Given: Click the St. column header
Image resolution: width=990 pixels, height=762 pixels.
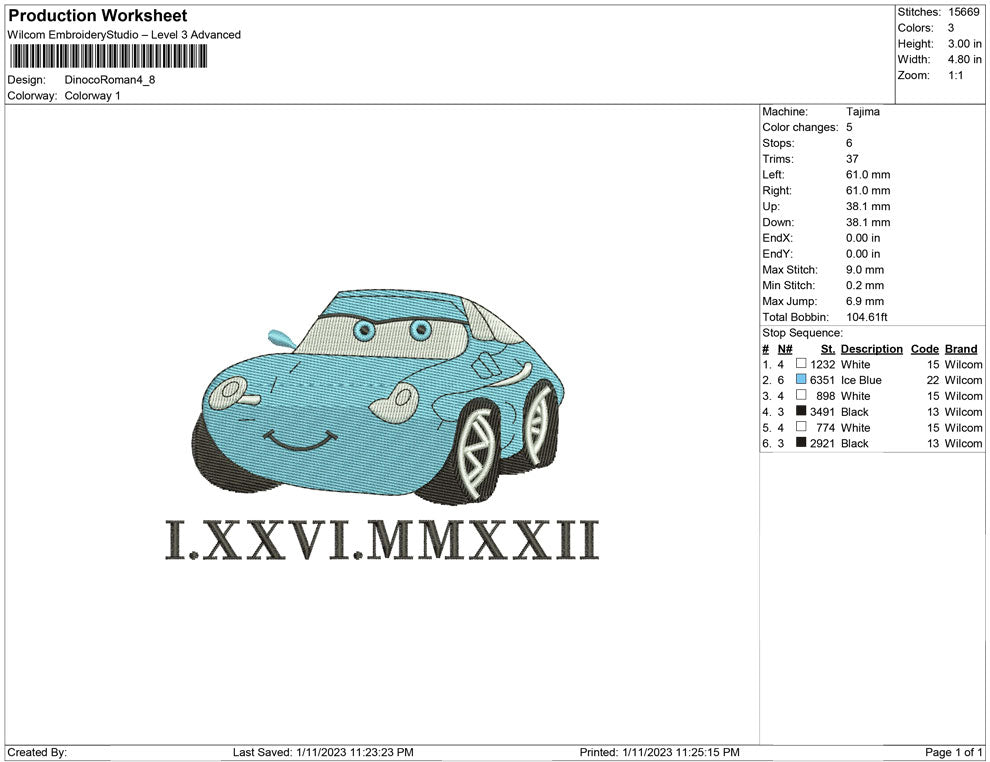Looking at the screenshot, I should pyautogui.click(x=828, y=348).
